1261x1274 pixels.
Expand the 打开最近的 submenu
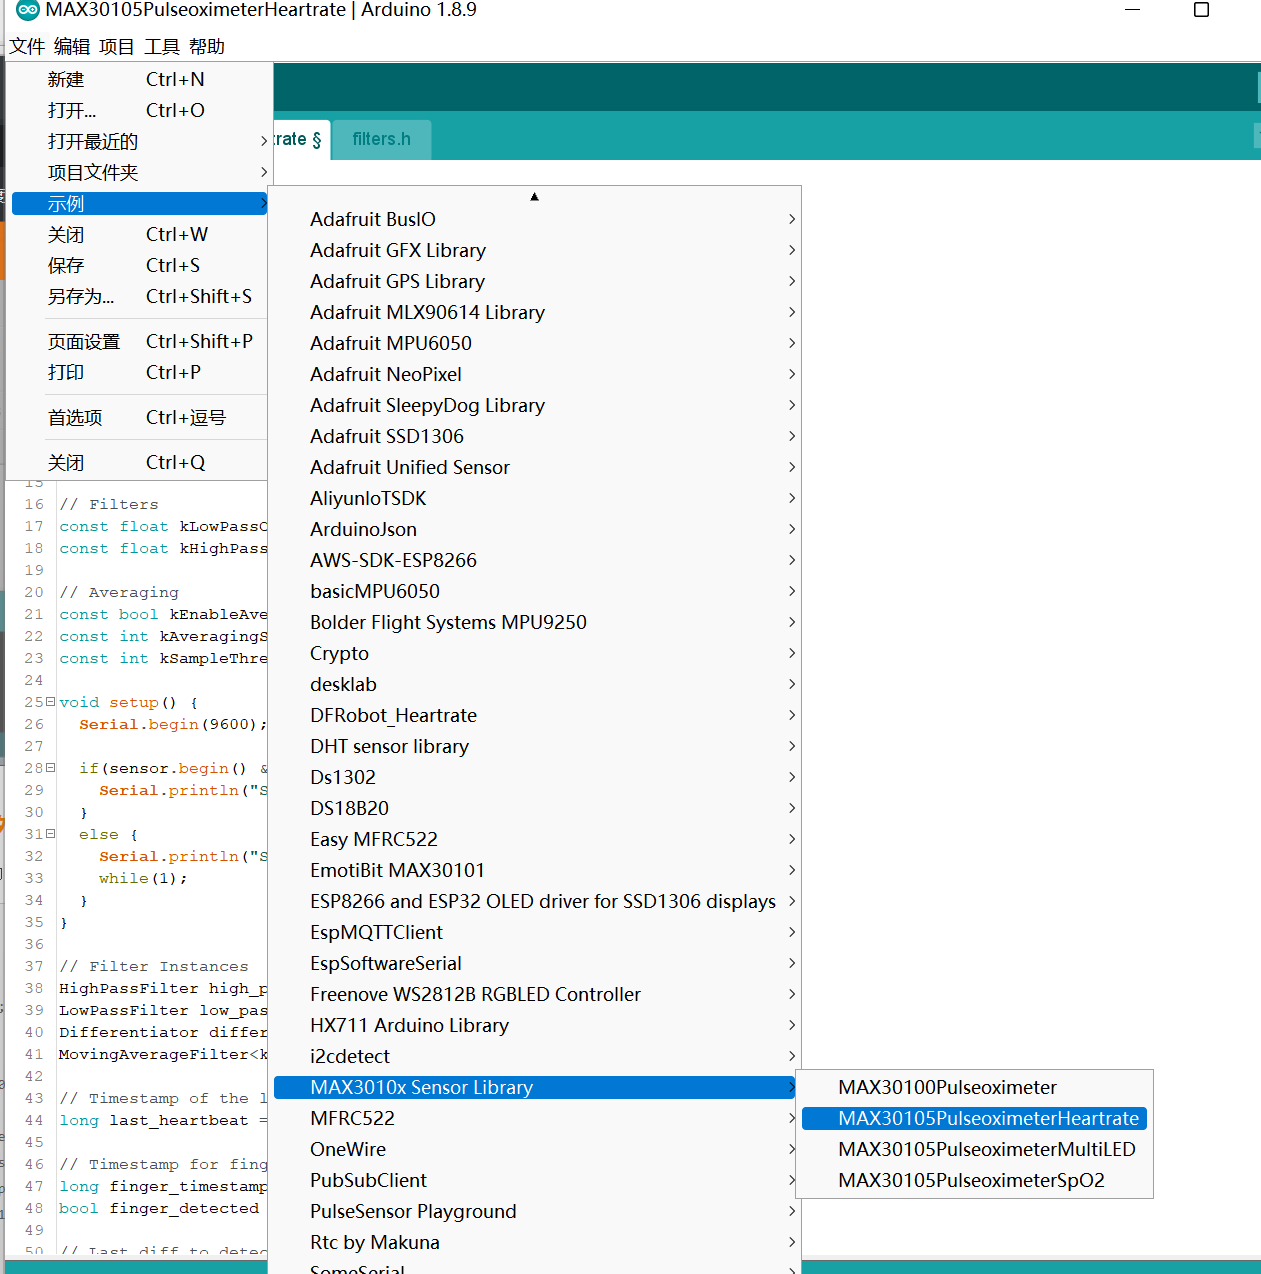coord(140,141)
